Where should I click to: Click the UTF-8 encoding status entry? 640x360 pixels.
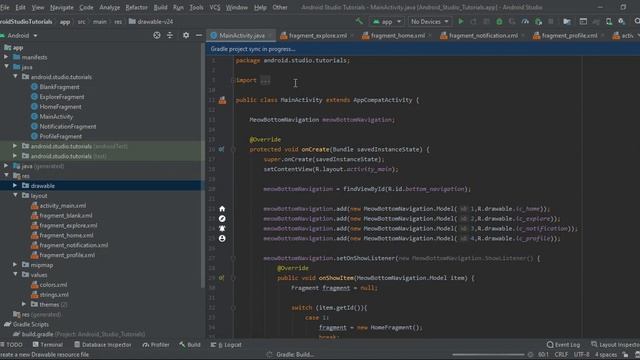tap(582, 354)
